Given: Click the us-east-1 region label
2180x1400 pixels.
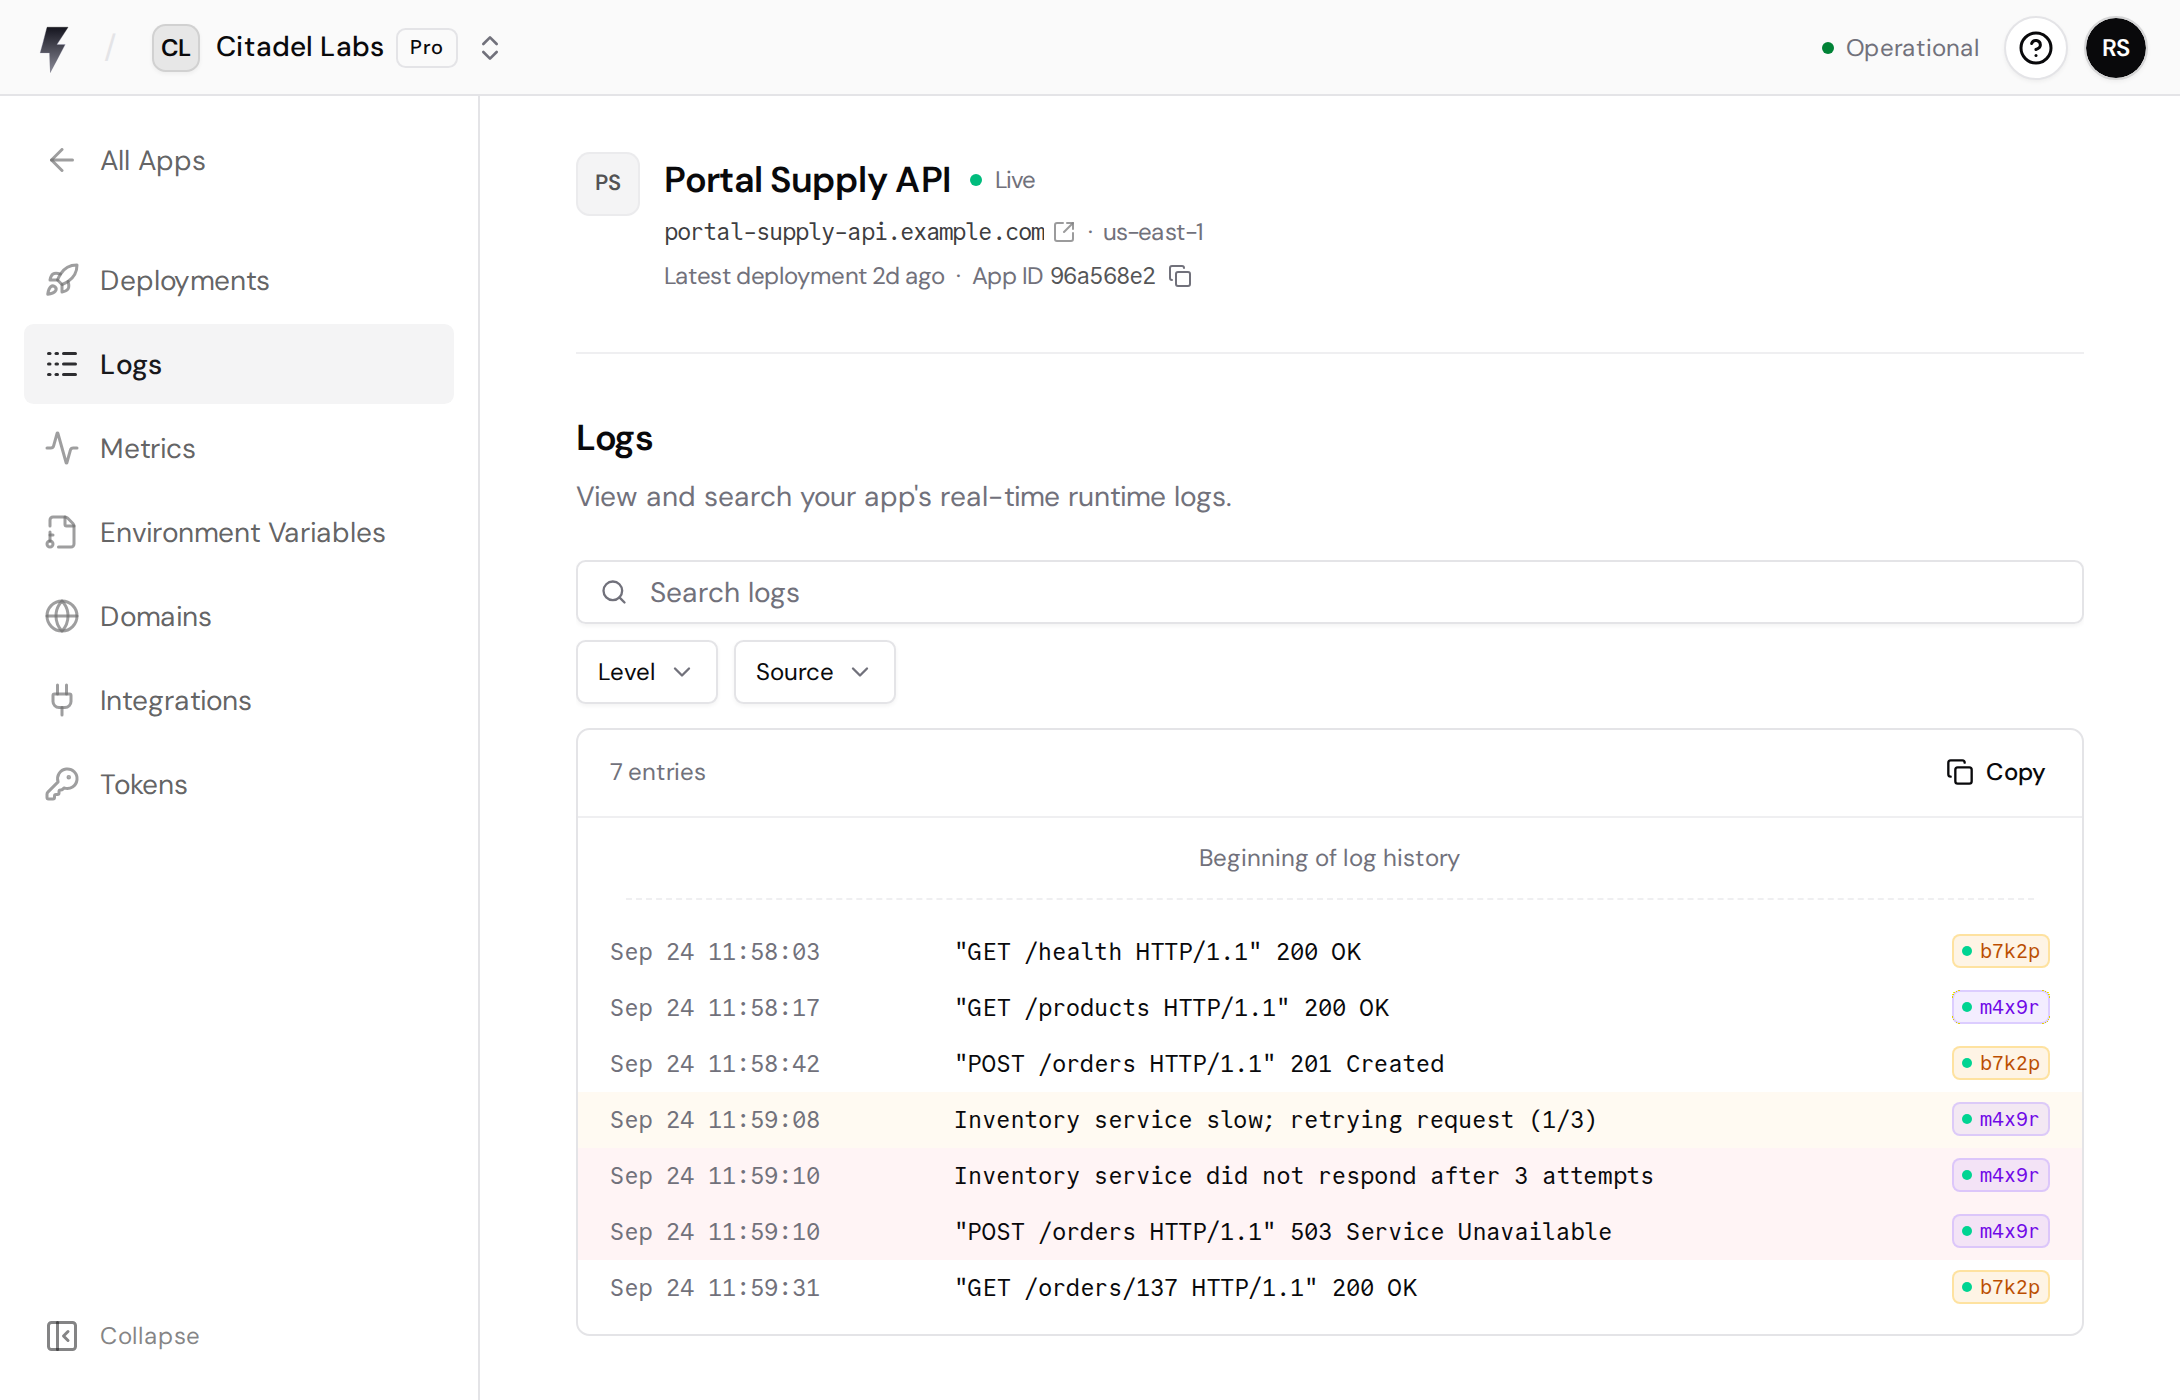Looking at the screenshot, I should tap(1153, 232).
